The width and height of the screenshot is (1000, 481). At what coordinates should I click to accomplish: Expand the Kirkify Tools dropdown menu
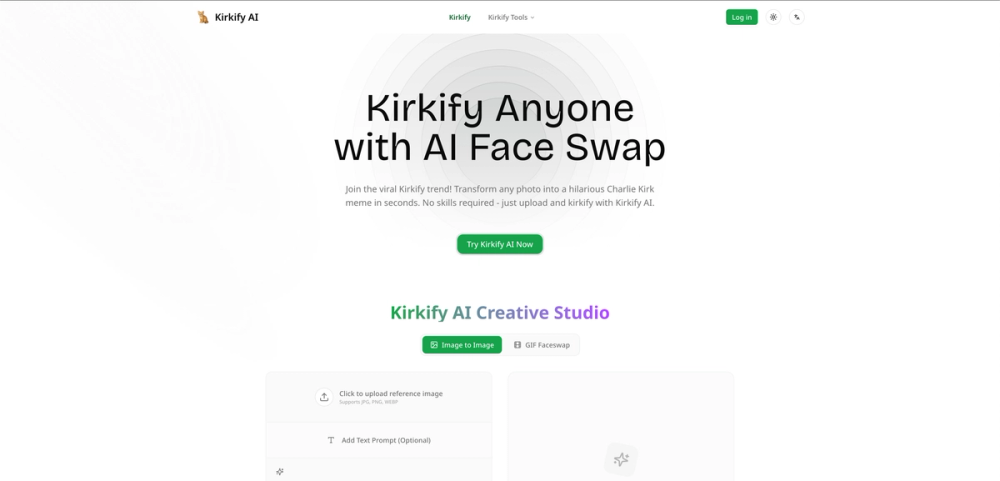pos(511,17)
